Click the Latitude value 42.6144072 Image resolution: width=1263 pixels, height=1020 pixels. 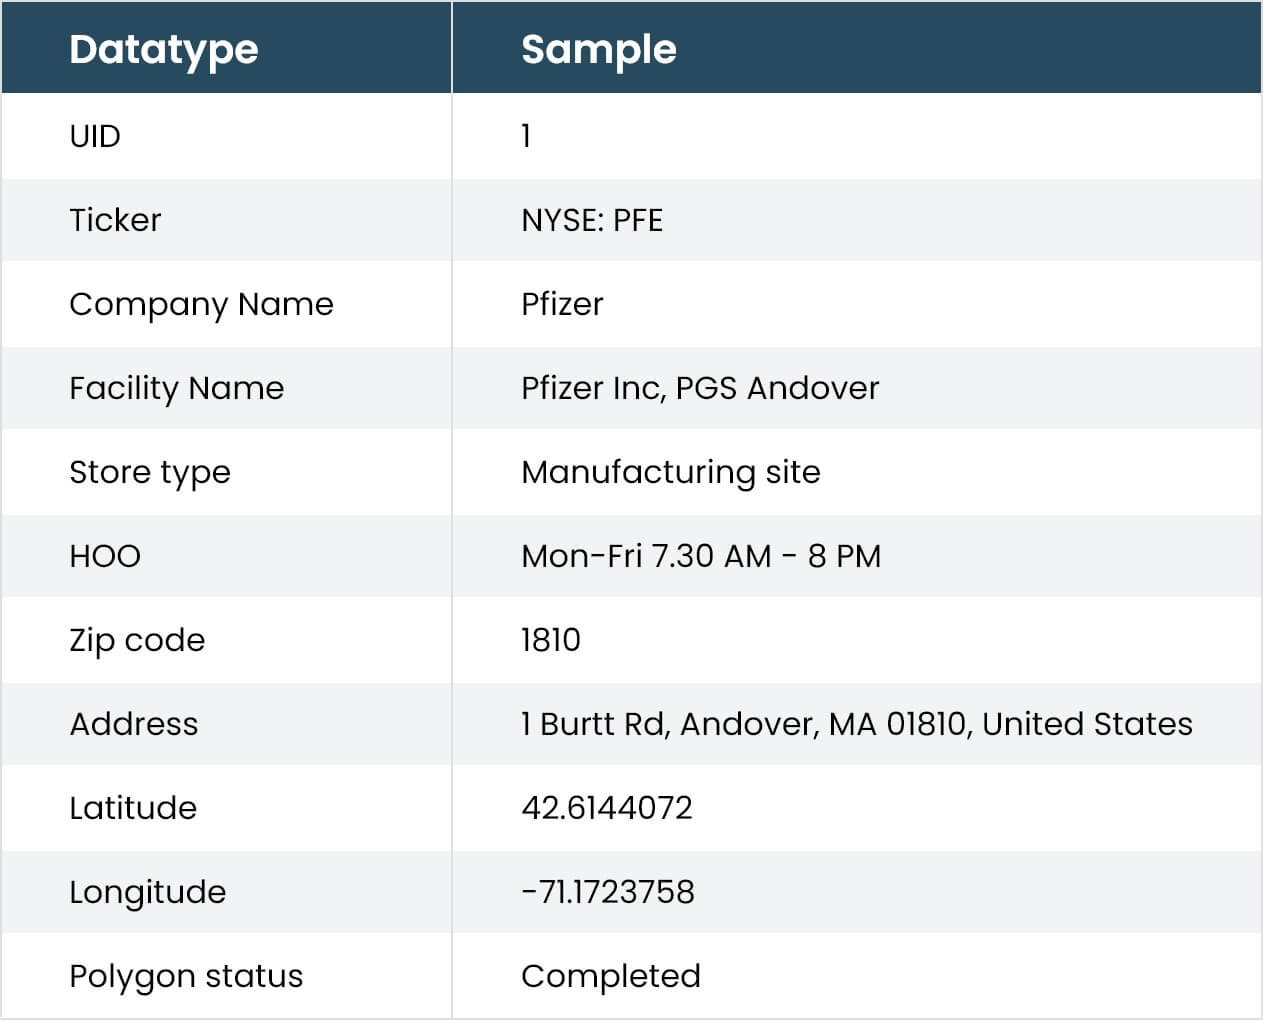click(607, 808)
